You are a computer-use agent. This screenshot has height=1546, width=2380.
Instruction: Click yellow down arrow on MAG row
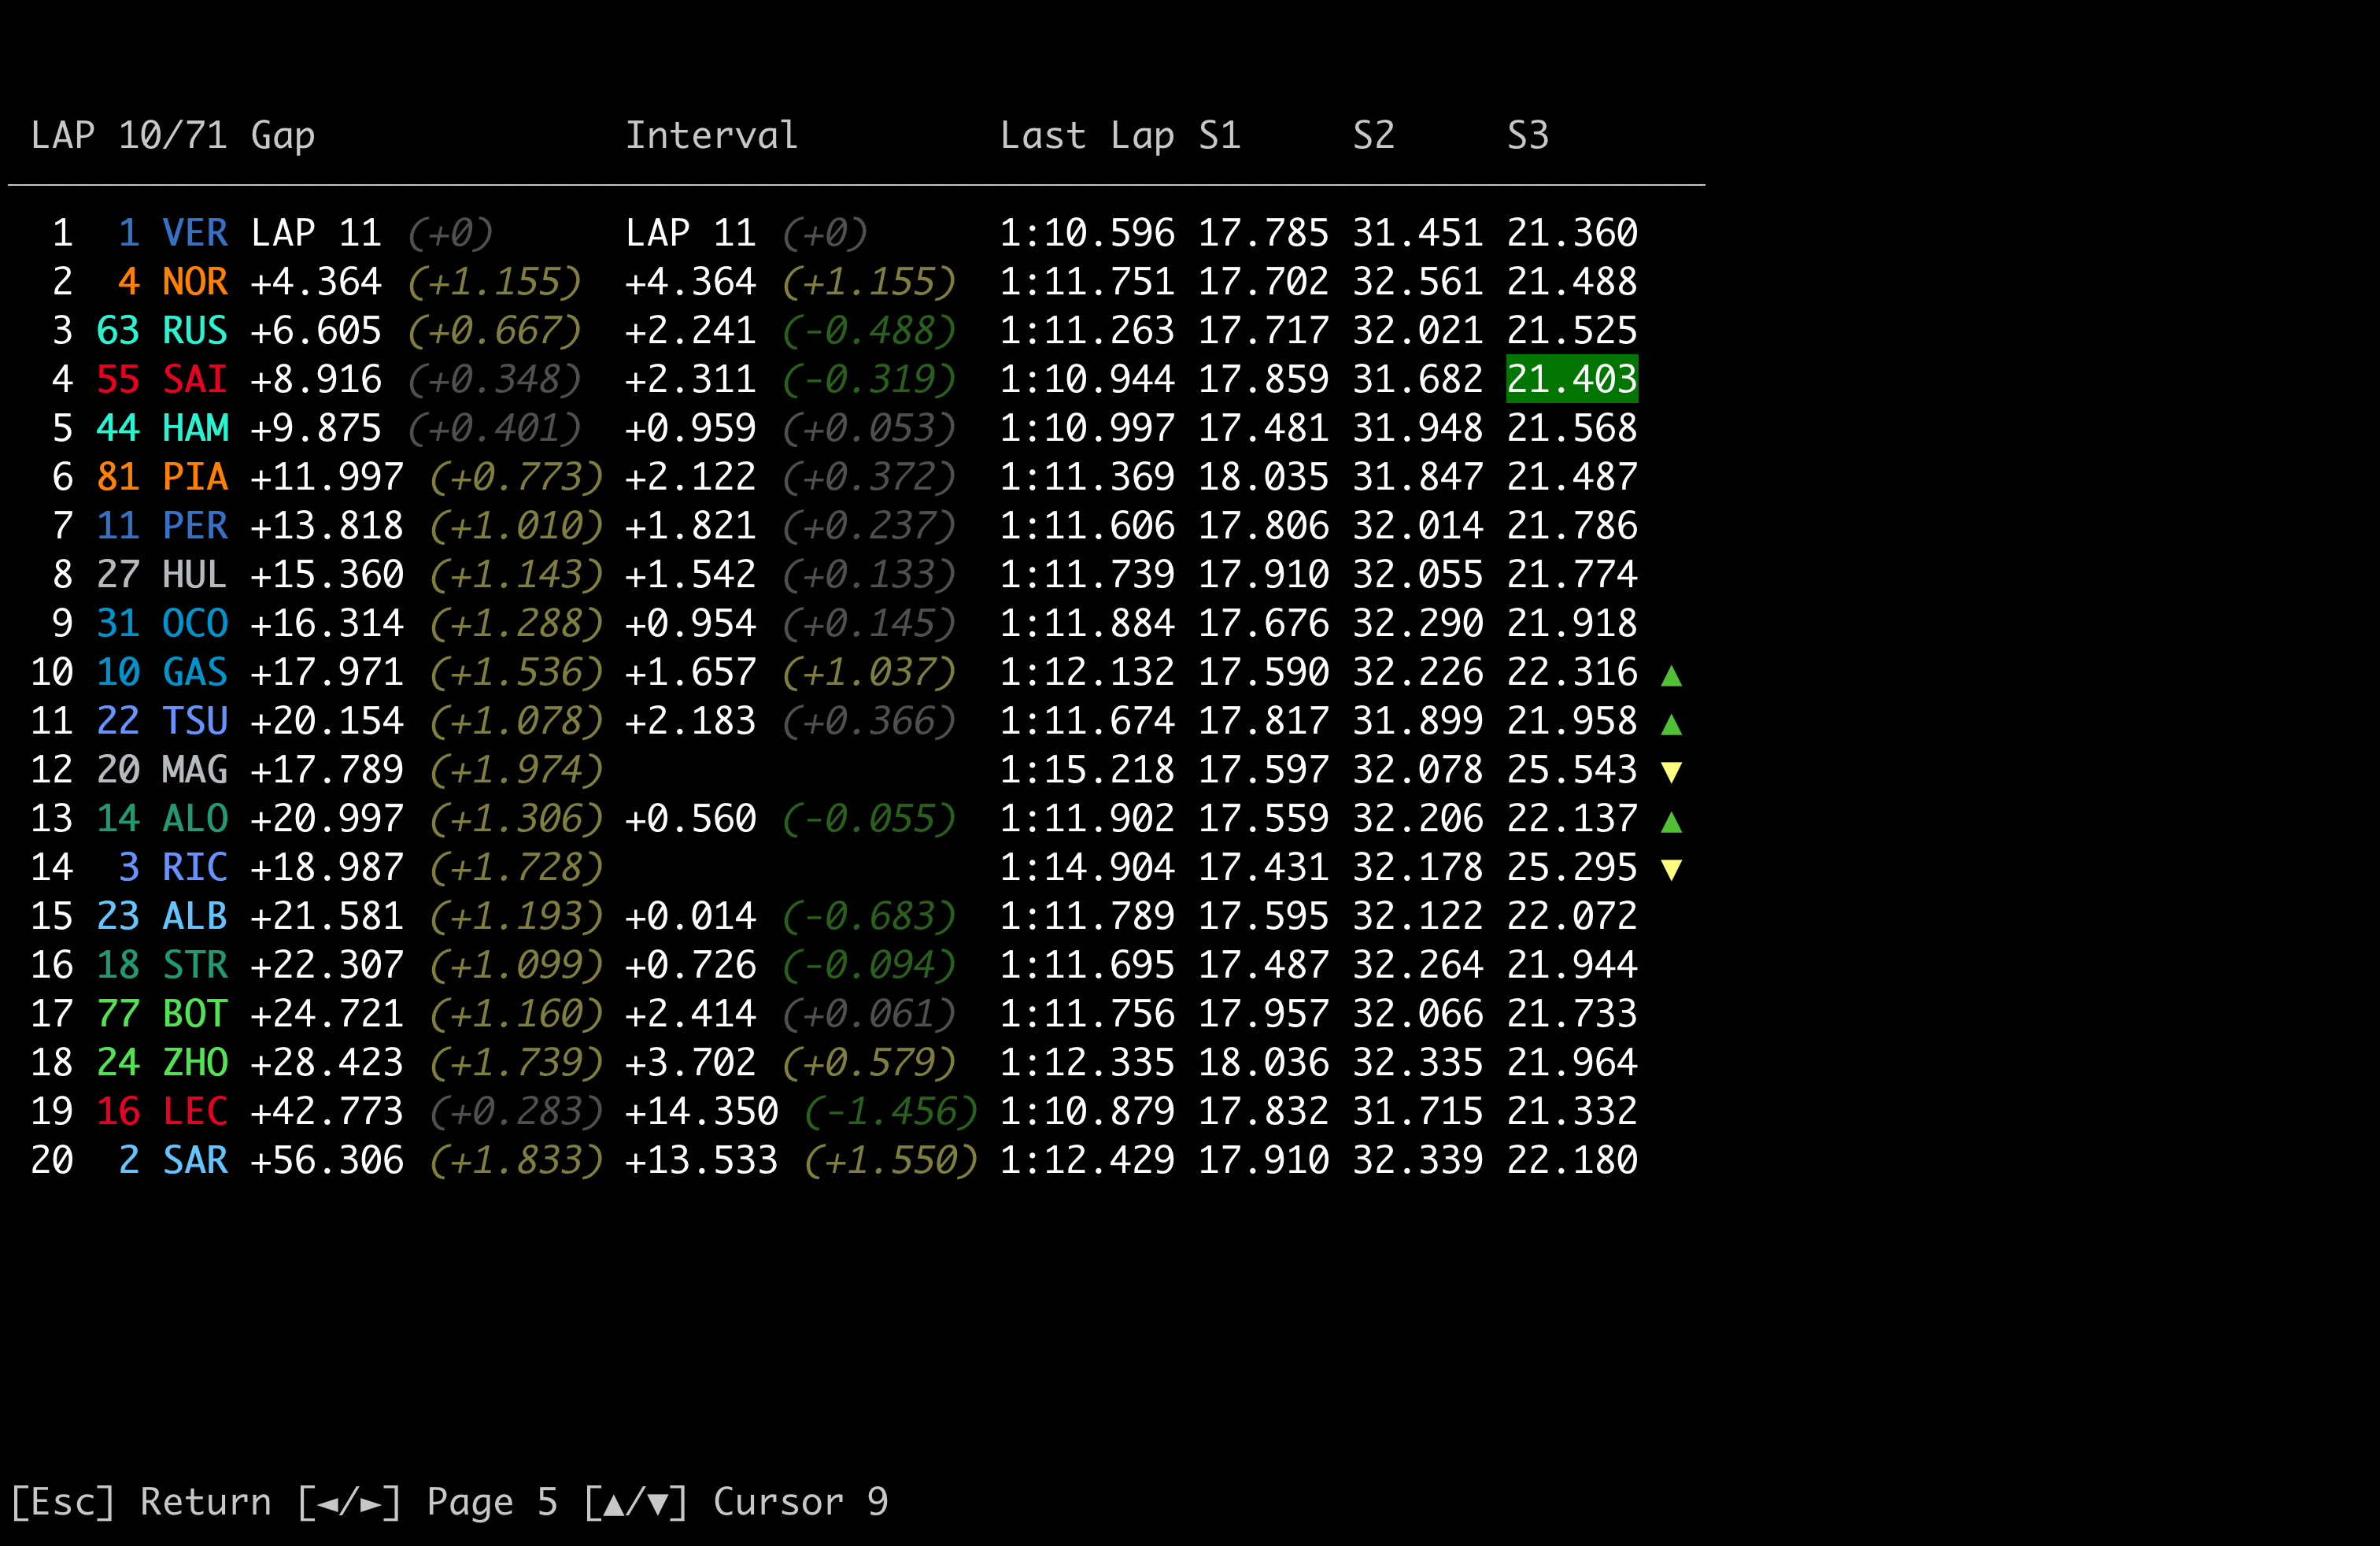coord(1671,772)
